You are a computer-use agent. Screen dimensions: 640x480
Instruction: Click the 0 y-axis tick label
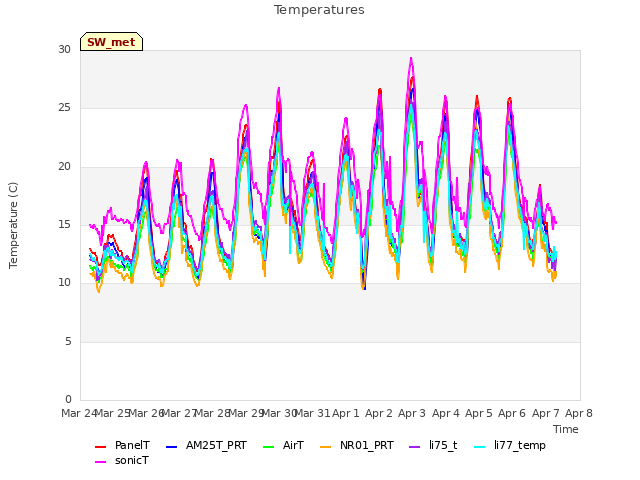68,399
